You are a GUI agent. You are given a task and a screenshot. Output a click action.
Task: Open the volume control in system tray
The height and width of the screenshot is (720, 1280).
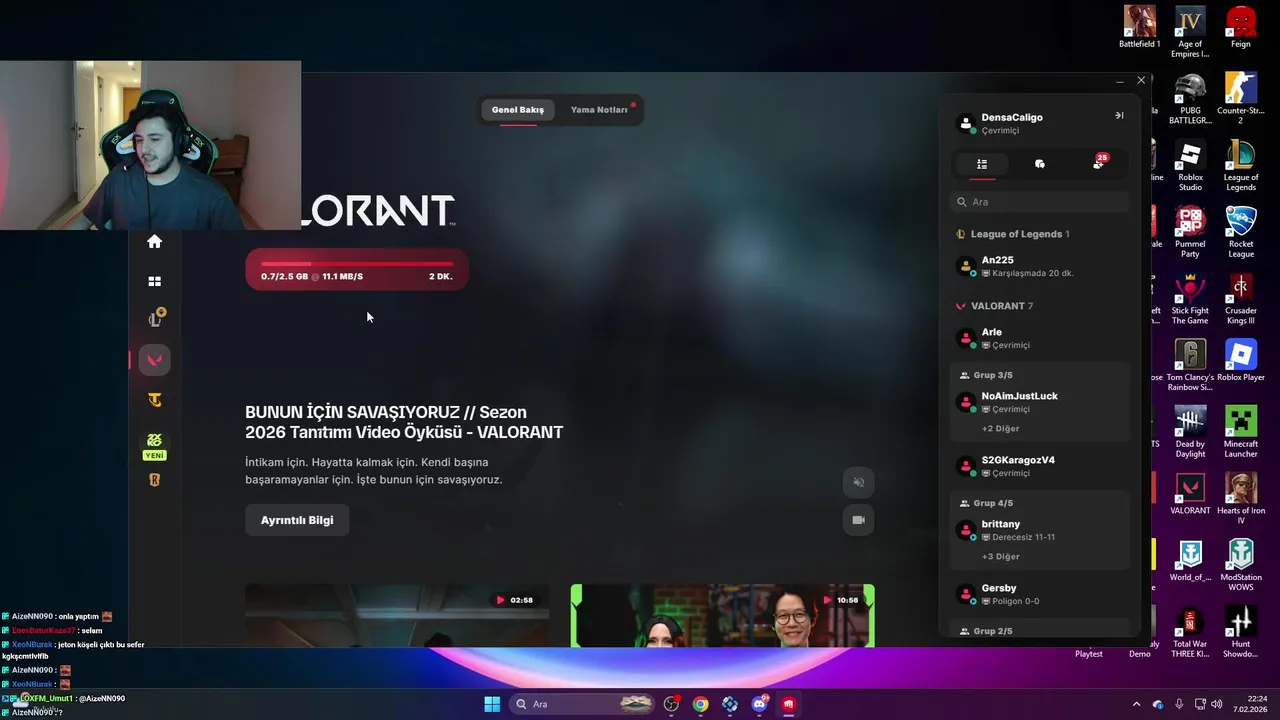[x=1217, y=704]
